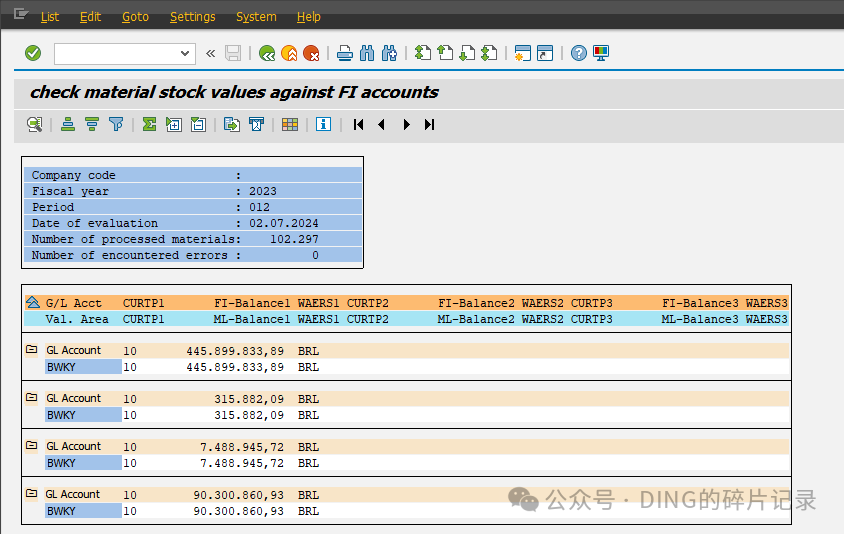Open the Help question-mark icon
Viewport: 844px width, 534px height.
coord(579,53)
